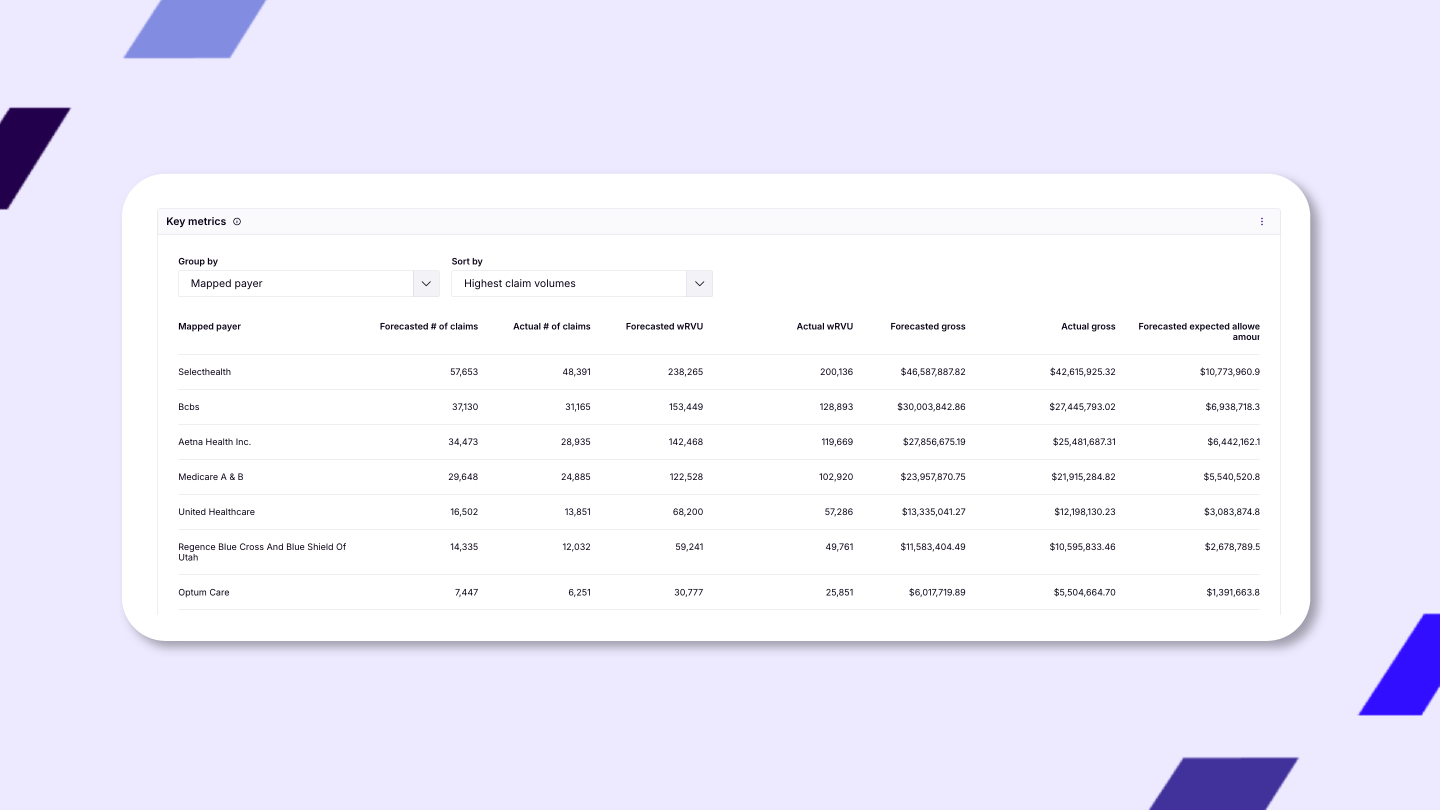The width and height of the screenshot is (1440, 810).
Task: Expand the Group by dropdown arrow
Action: [x=426, y=284]
